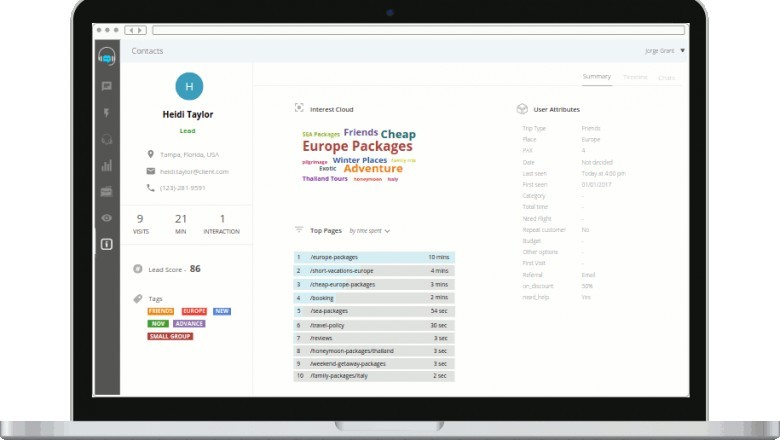Open the 'by time spent' sort dropdown
Image resolution: width=780 pixels, height=440 pixels.
coord(369,231)
